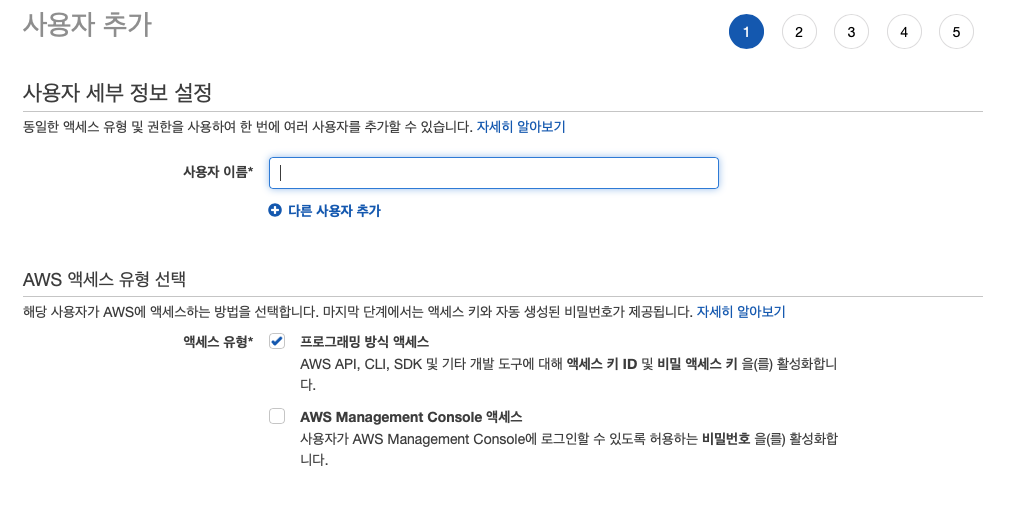The width and height of the screenshot is (1011, 510).
Task: Click the 사용자 추가 page title
Action: (87, 25)
